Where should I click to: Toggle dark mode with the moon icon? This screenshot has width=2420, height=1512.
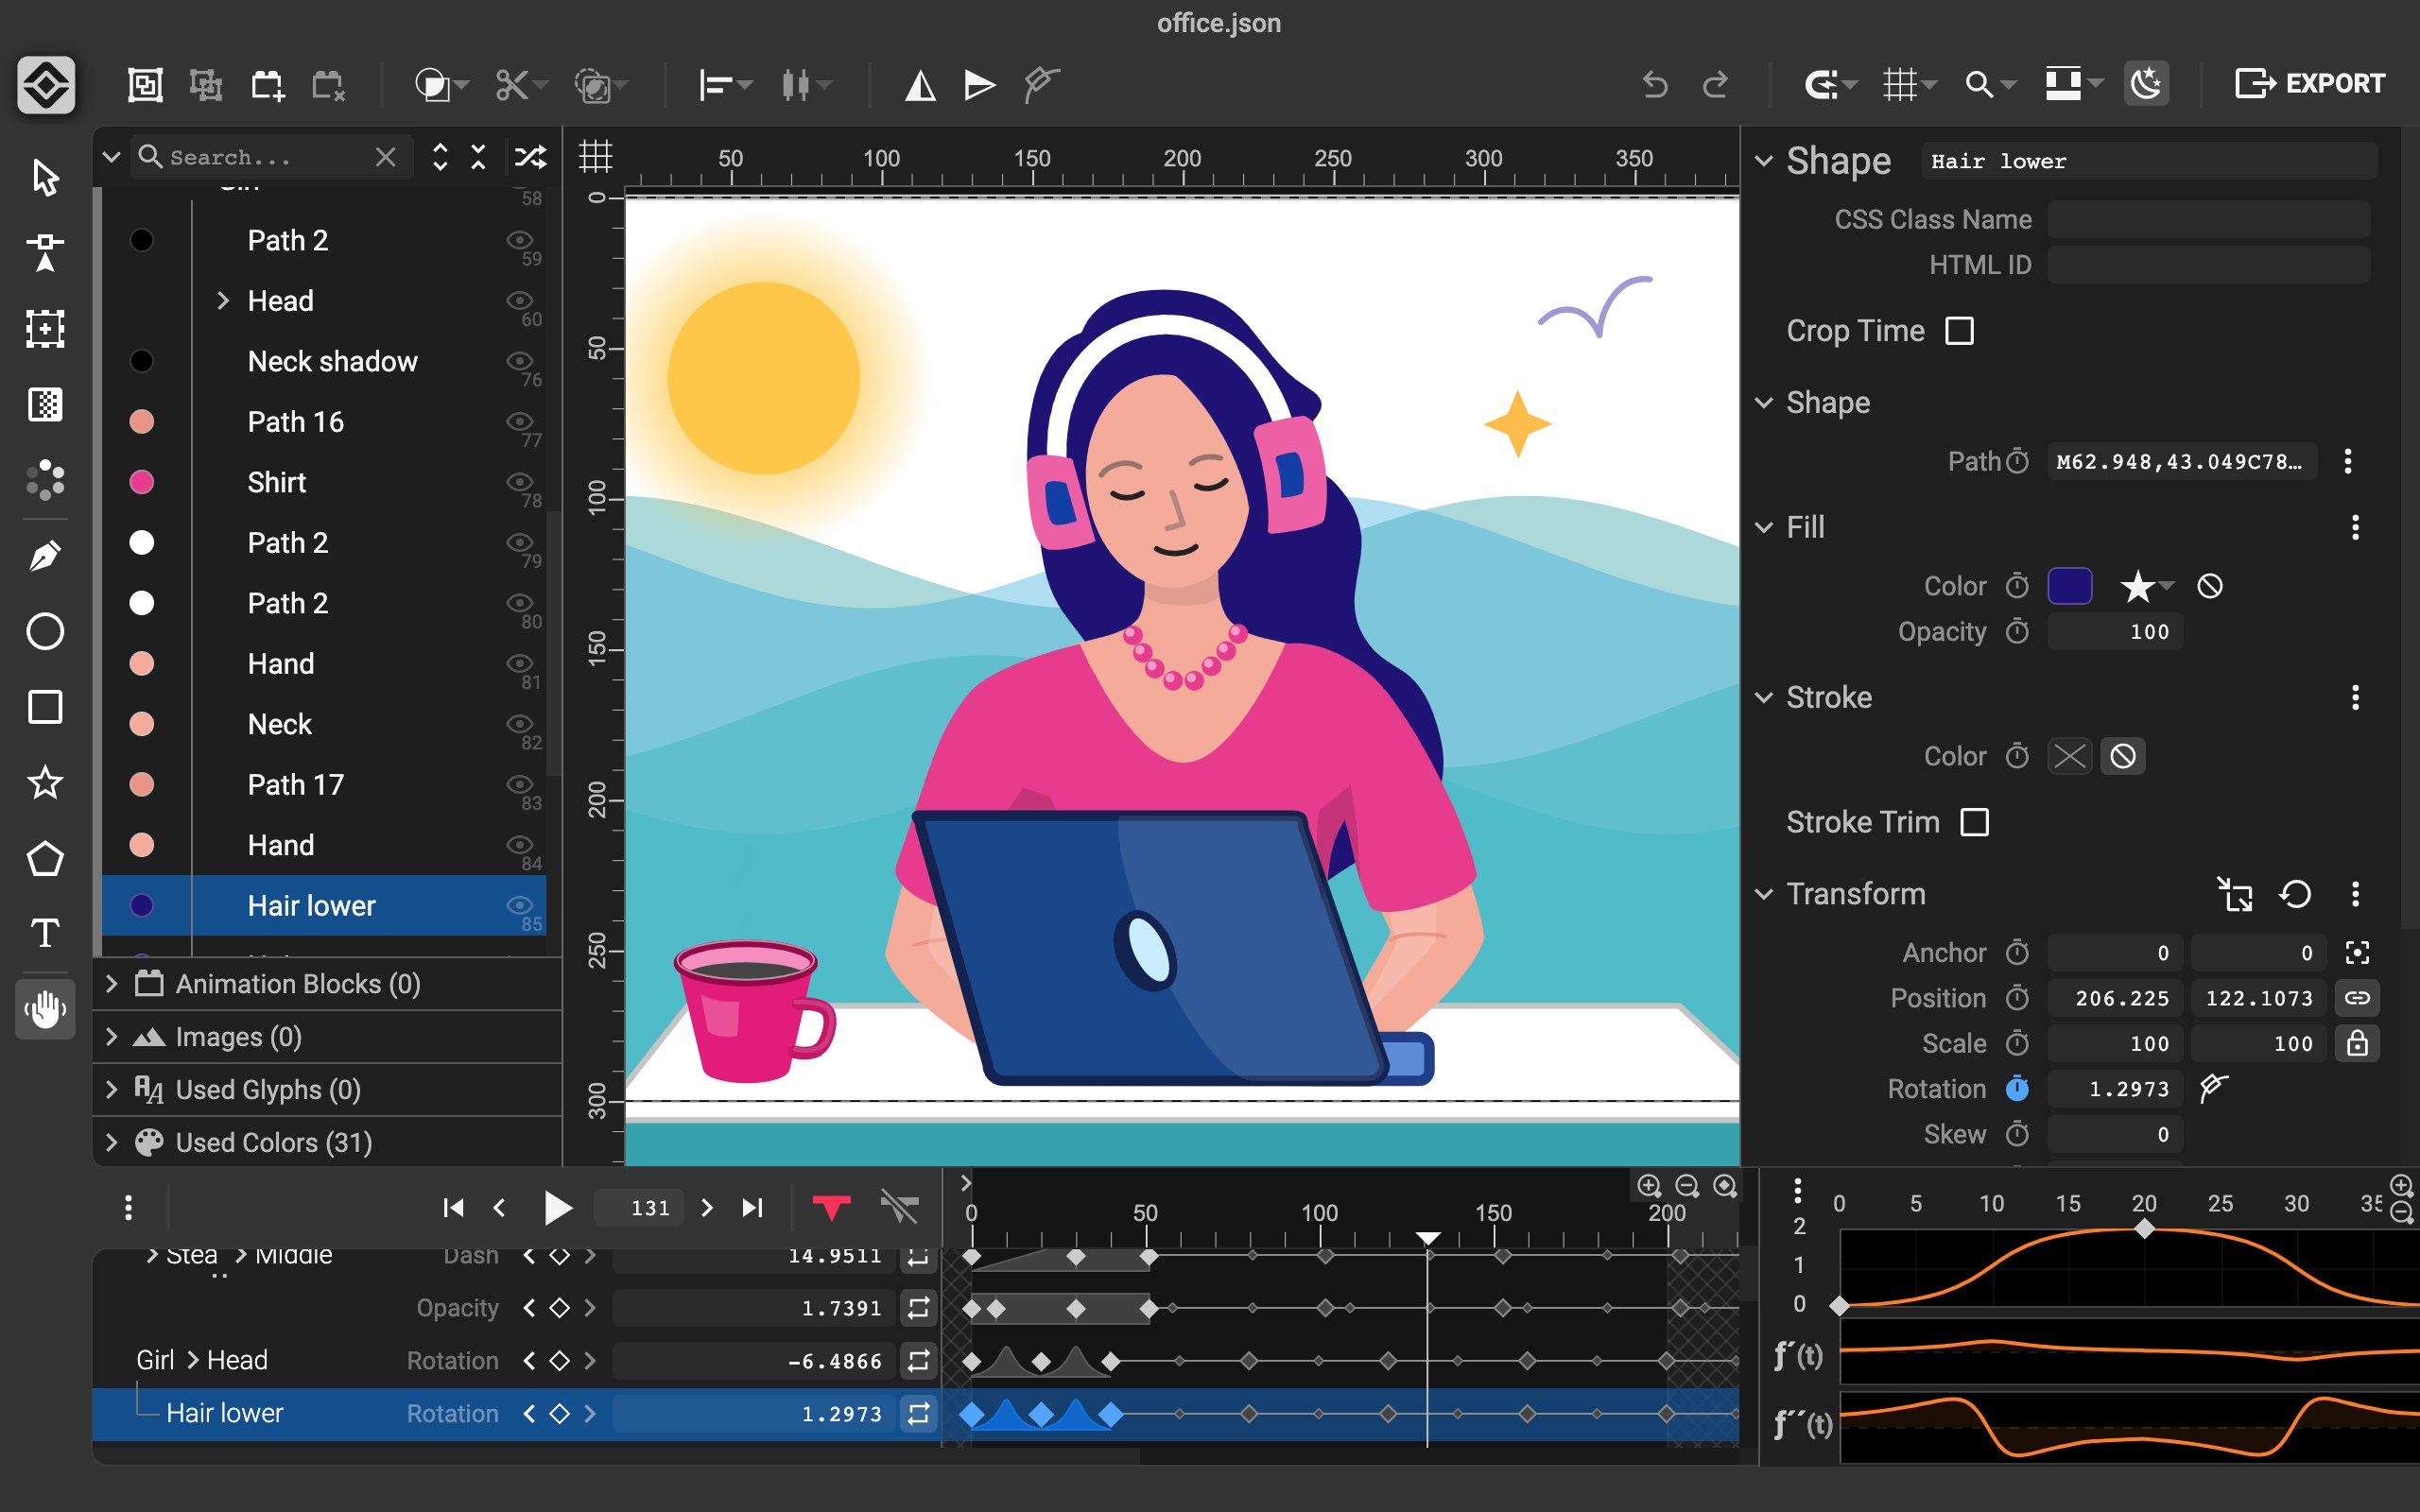(x=2148, y=84)
